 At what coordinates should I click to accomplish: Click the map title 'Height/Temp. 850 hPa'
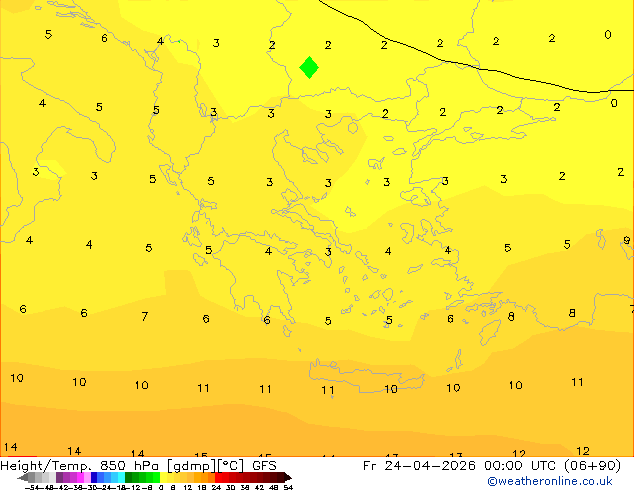(x=81, y=466)
